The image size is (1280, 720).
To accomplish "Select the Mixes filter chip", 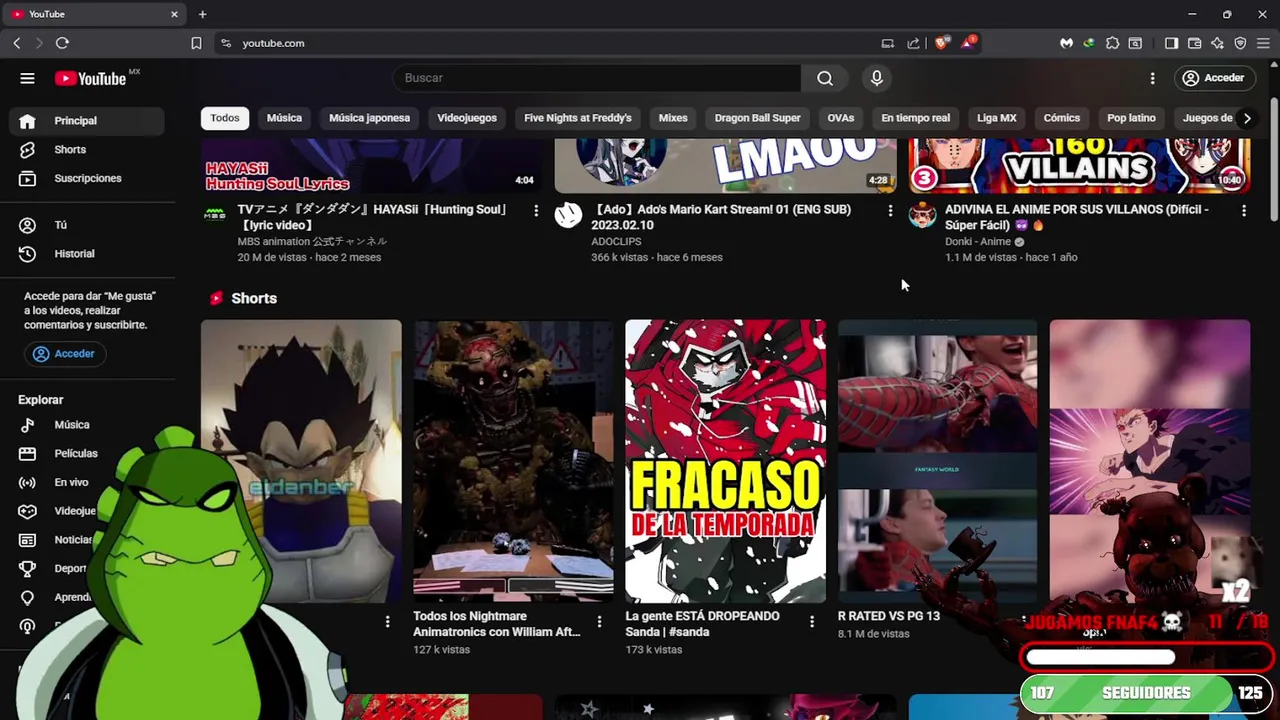I will point(673,118).
